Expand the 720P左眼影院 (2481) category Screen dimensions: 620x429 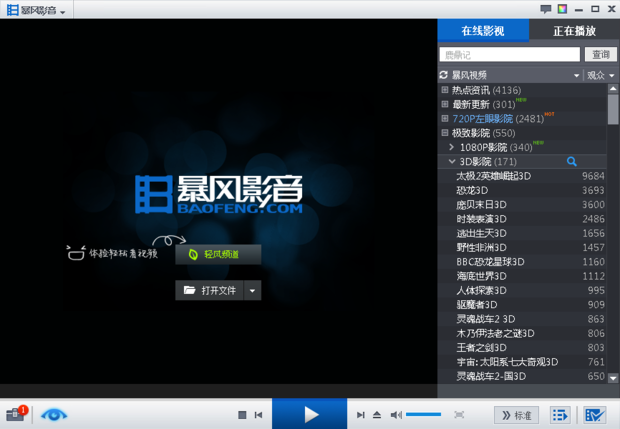coord(445,118)
